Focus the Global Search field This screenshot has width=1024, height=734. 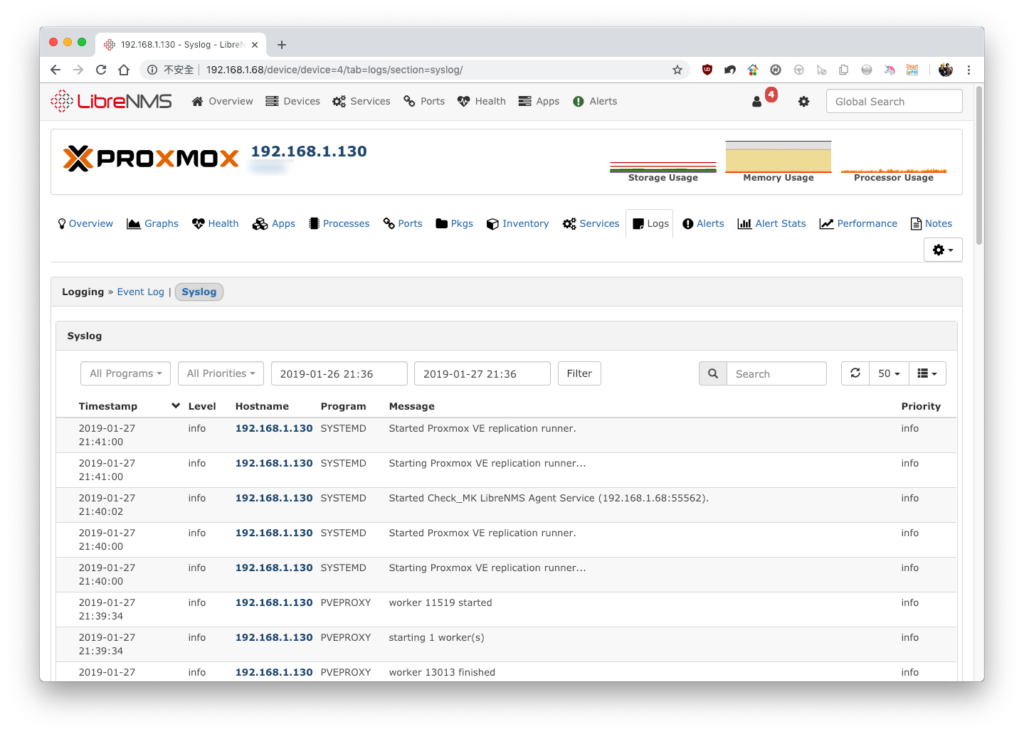click(x=894, y=101)
